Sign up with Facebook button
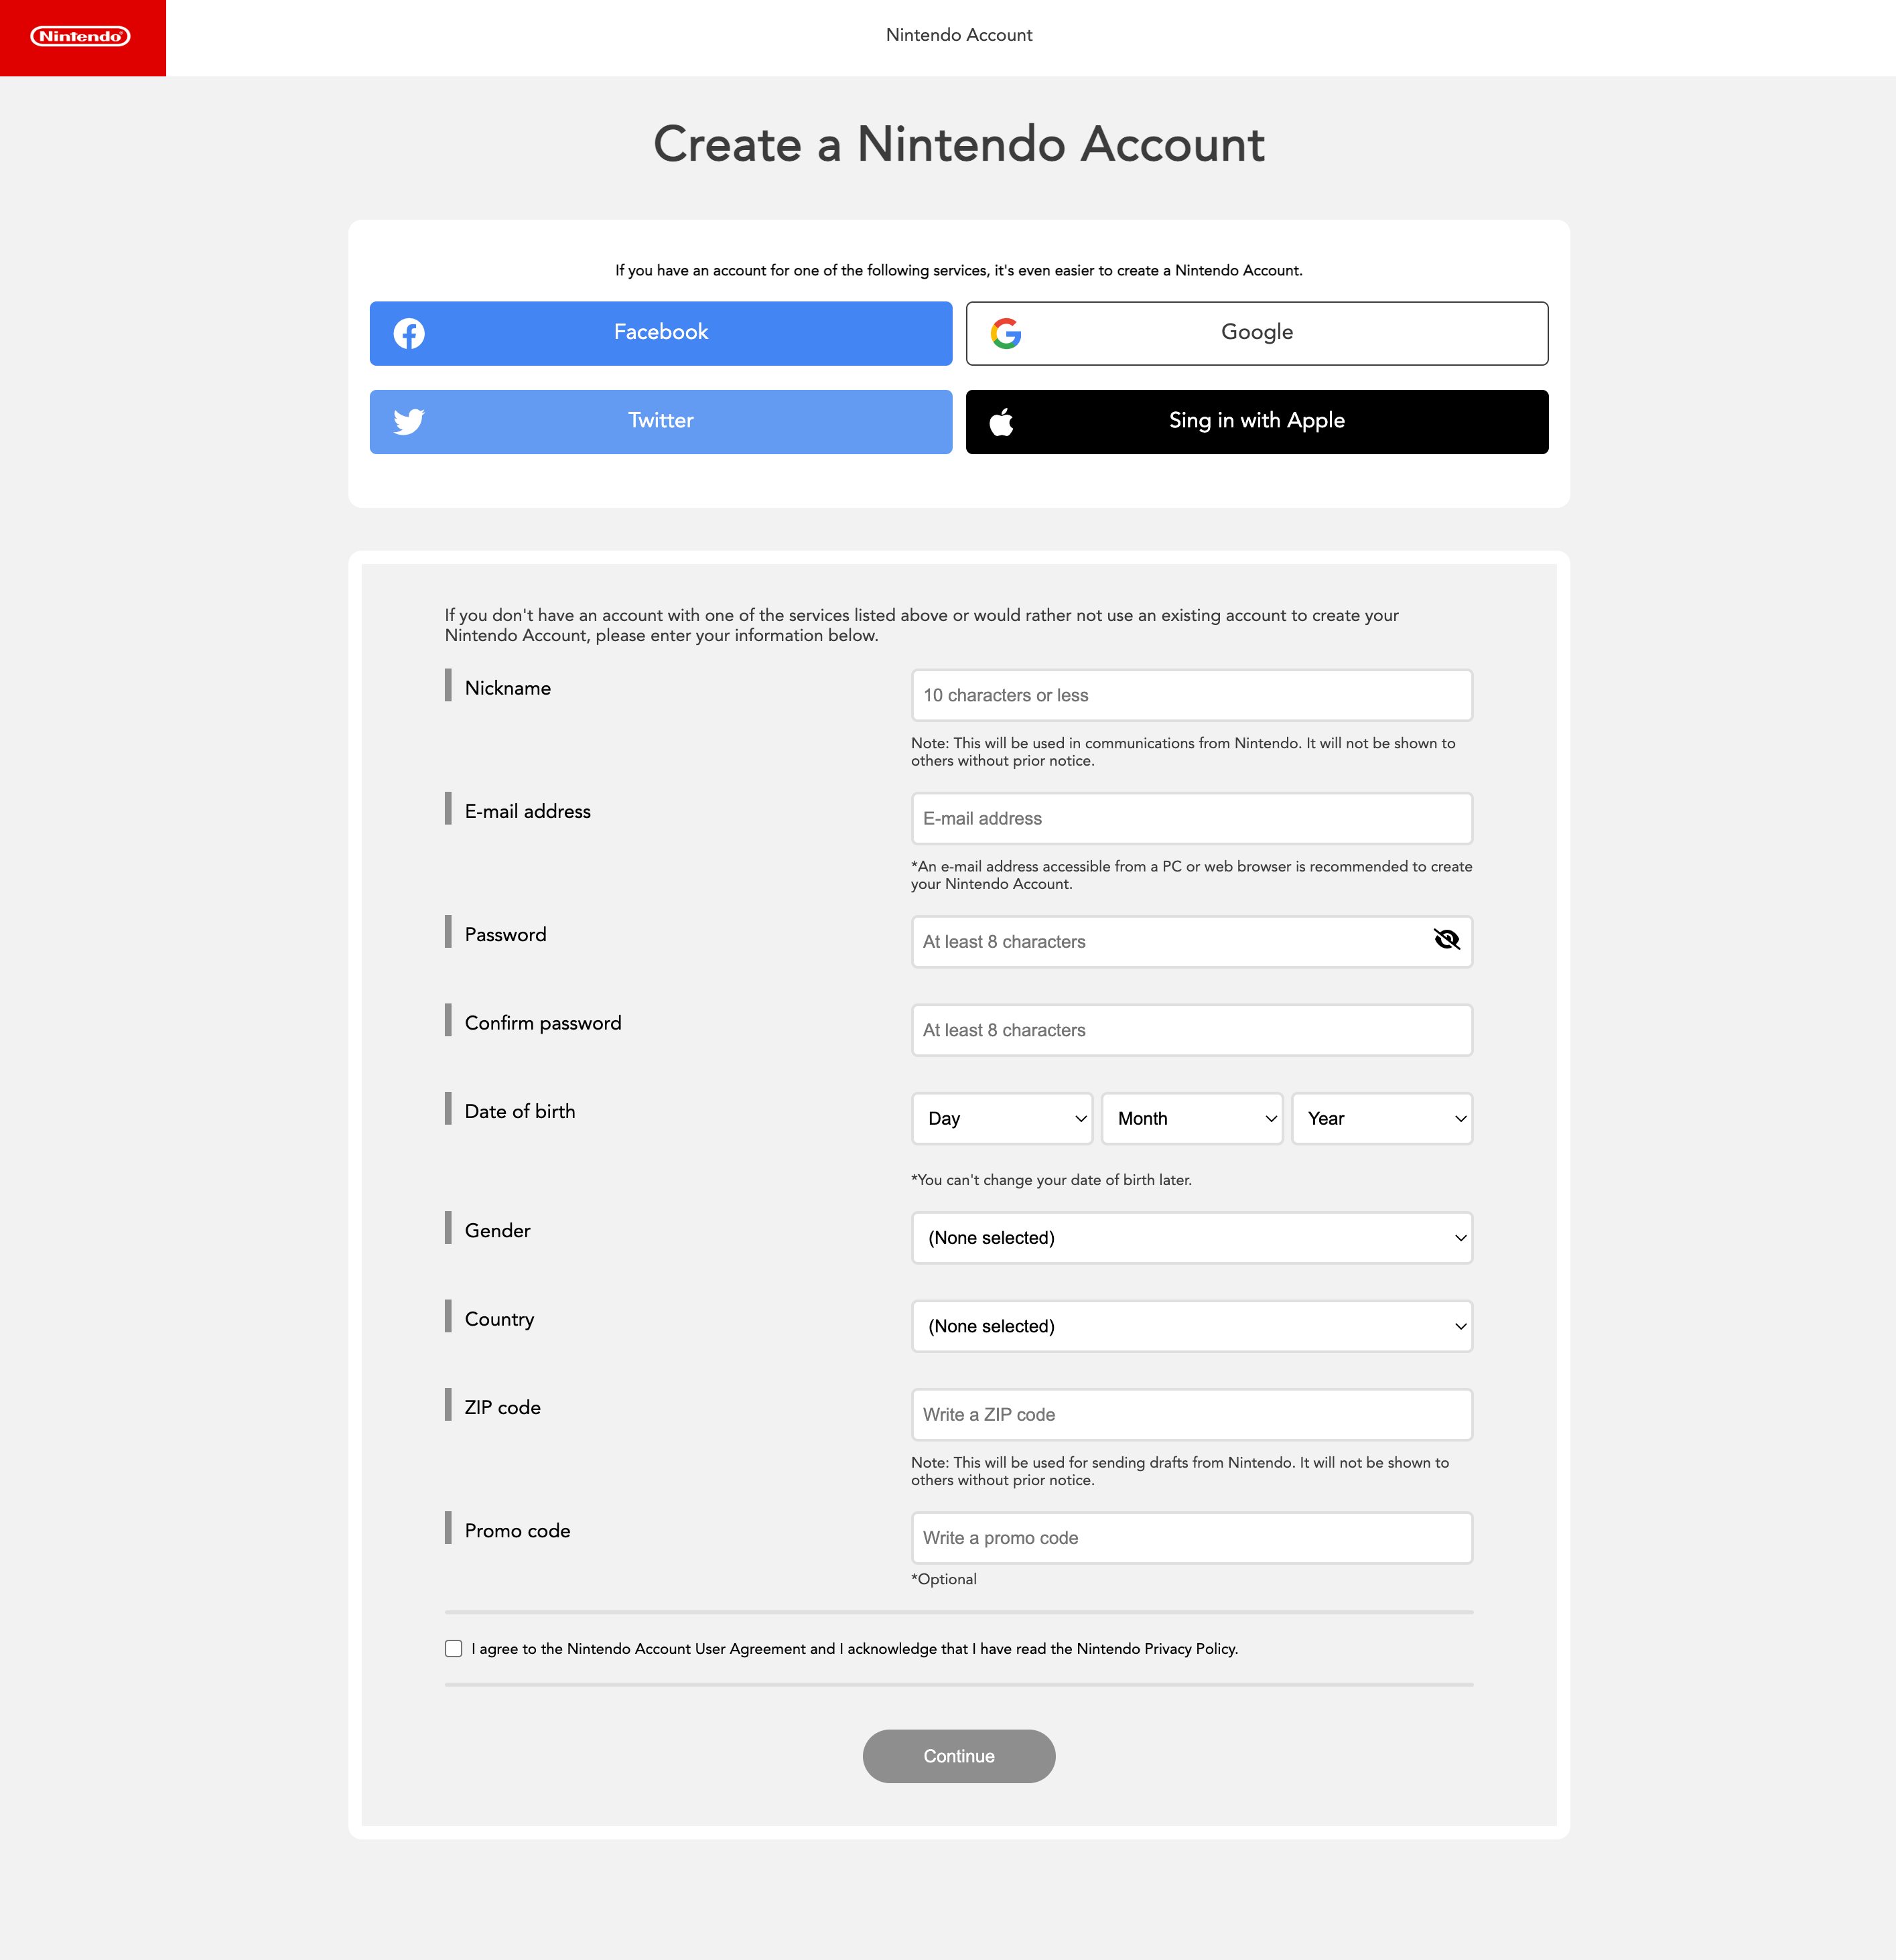Viewport: 1896px width, 1960px height. (x=661, y=333)
